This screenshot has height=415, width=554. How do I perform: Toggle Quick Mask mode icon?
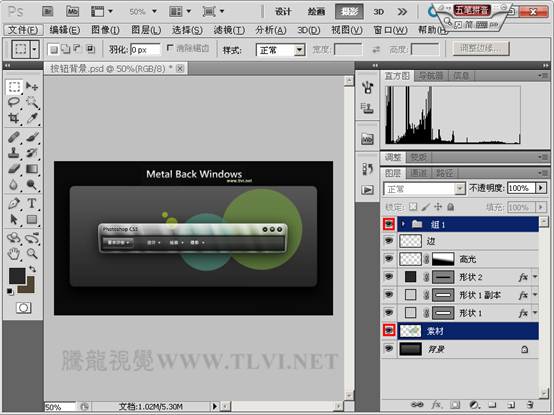[23, 308]
